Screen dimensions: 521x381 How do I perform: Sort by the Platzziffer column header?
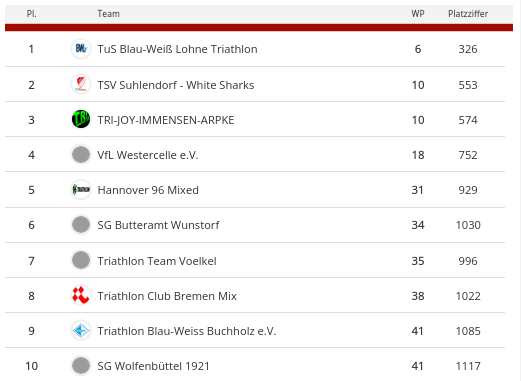(x=468, y=14)
